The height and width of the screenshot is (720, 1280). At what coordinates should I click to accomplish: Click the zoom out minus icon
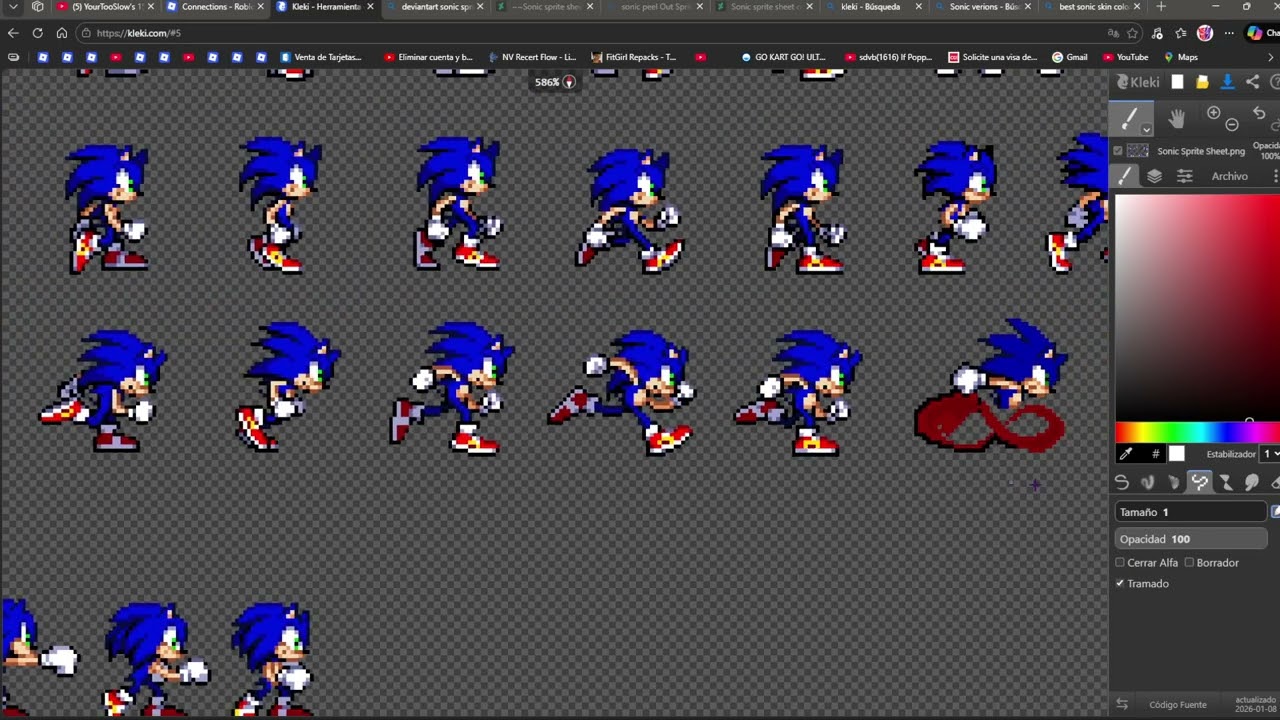pos(1232,125)
